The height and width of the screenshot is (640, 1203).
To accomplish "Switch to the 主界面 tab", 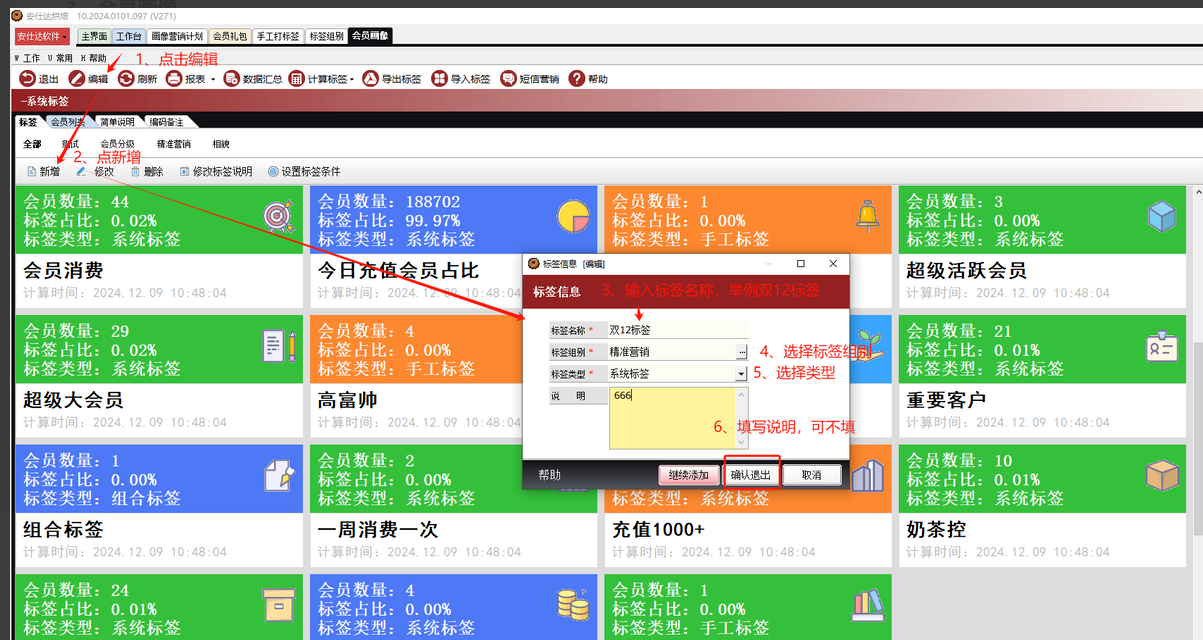I will tap(94, 36).
